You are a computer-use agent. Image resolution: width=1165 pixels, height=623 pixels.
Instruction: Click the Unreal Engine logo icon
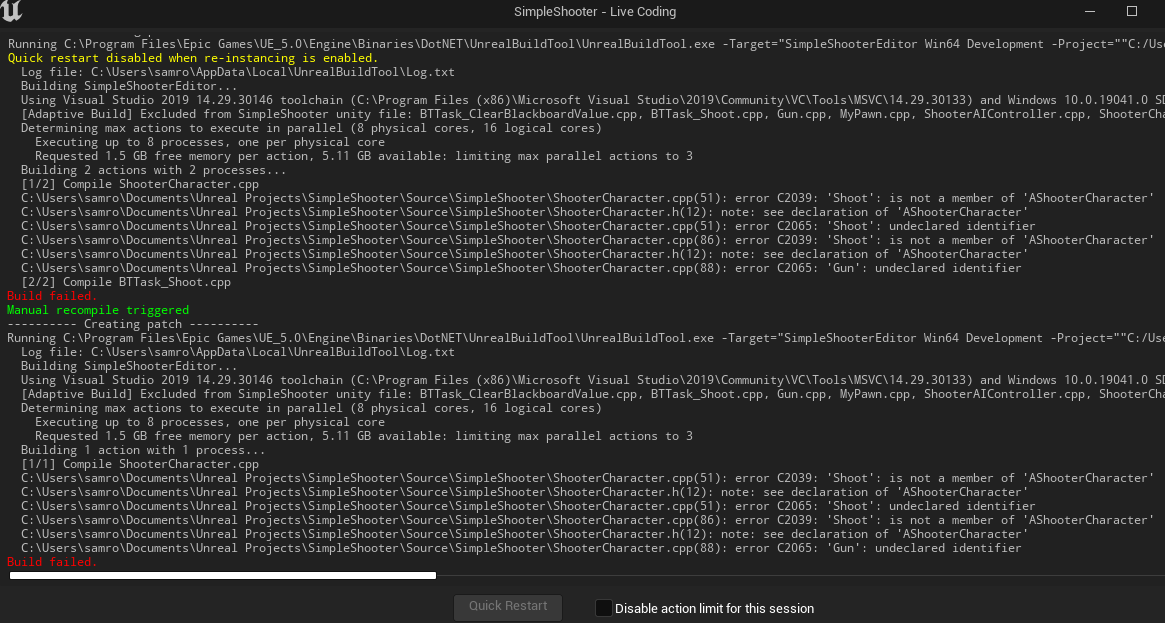pos(12,11)
